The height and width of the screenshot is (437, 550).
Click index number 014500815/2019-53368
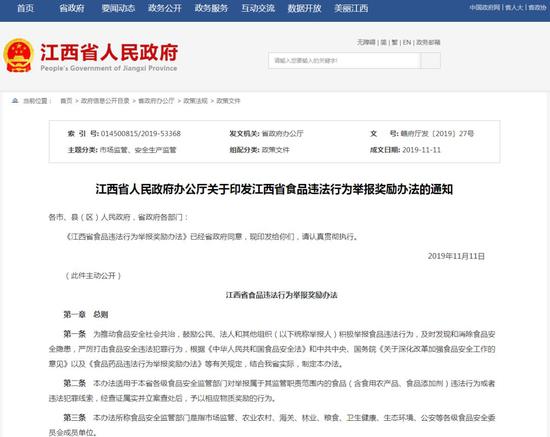[141, 134]
